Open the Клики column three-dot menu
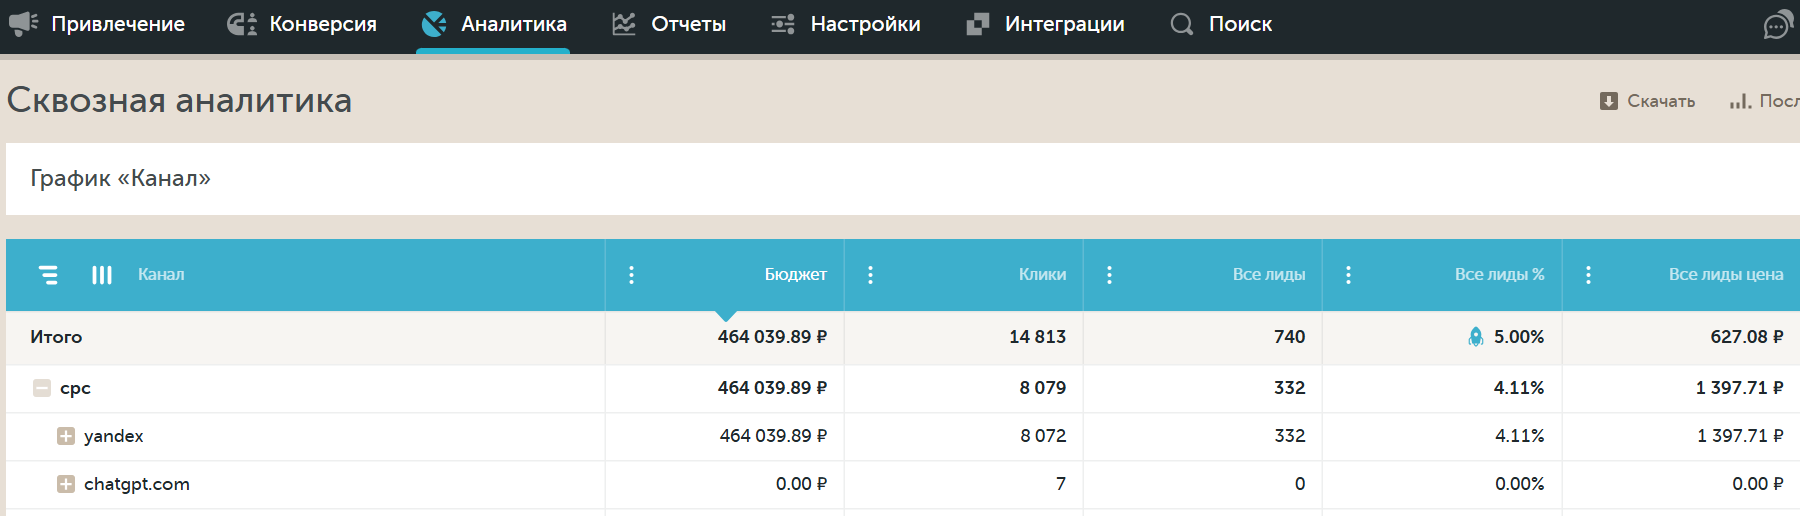The width and height of the screenshot is (1800, 516). [x=870, y=275]
